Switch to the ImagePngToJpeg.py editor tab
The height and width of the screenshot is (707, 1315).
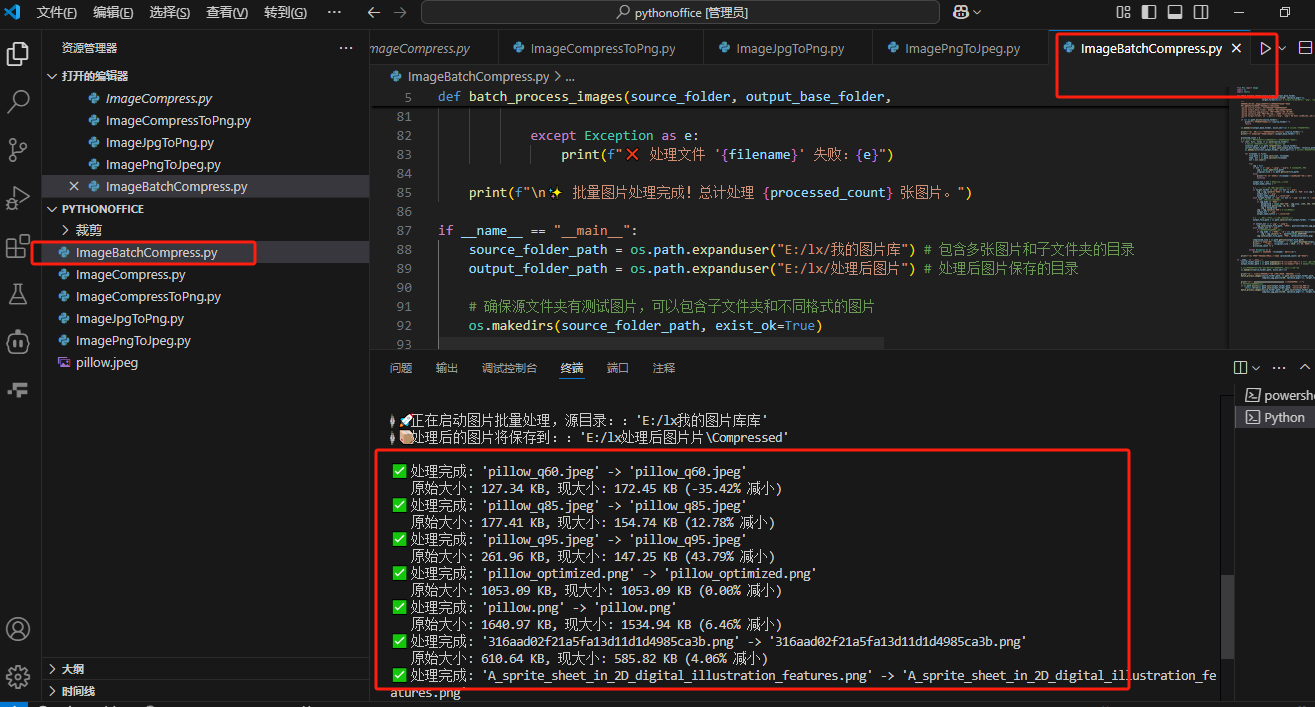pyautogui.click(x=960, y=48)
